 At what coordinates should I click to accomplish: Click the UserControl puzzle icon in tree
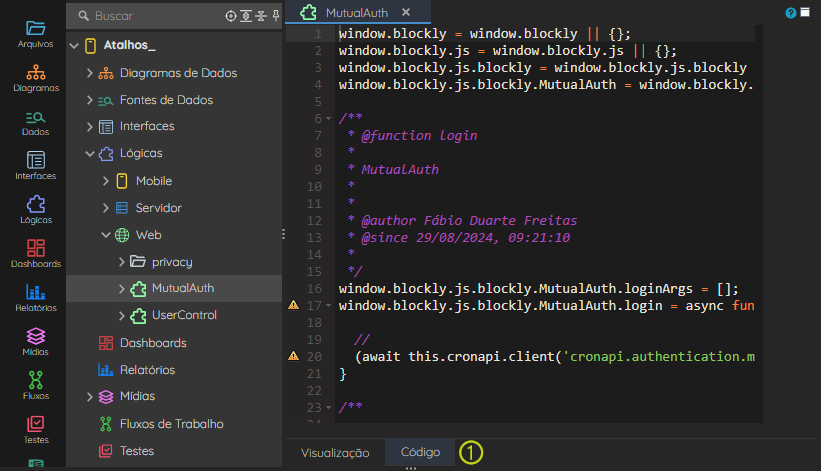tap(138, 316)
